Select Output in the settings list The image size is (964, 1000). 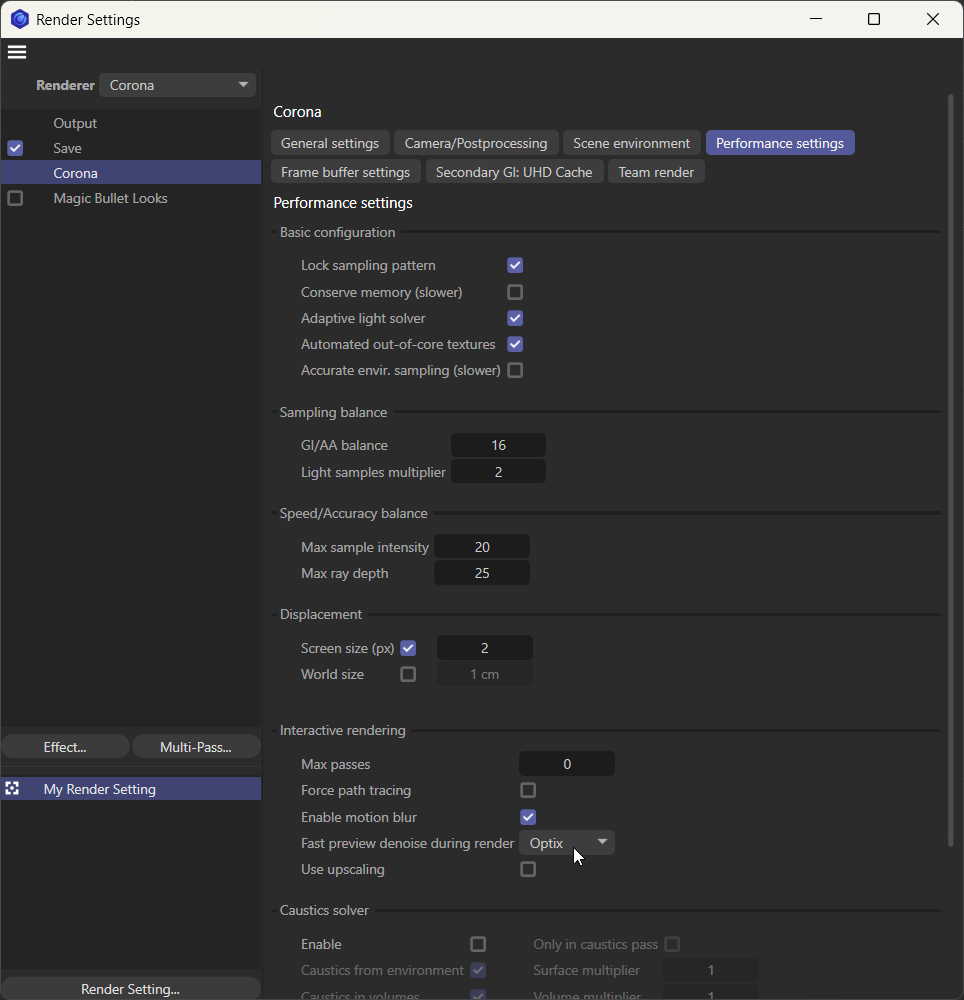point(75,123)
